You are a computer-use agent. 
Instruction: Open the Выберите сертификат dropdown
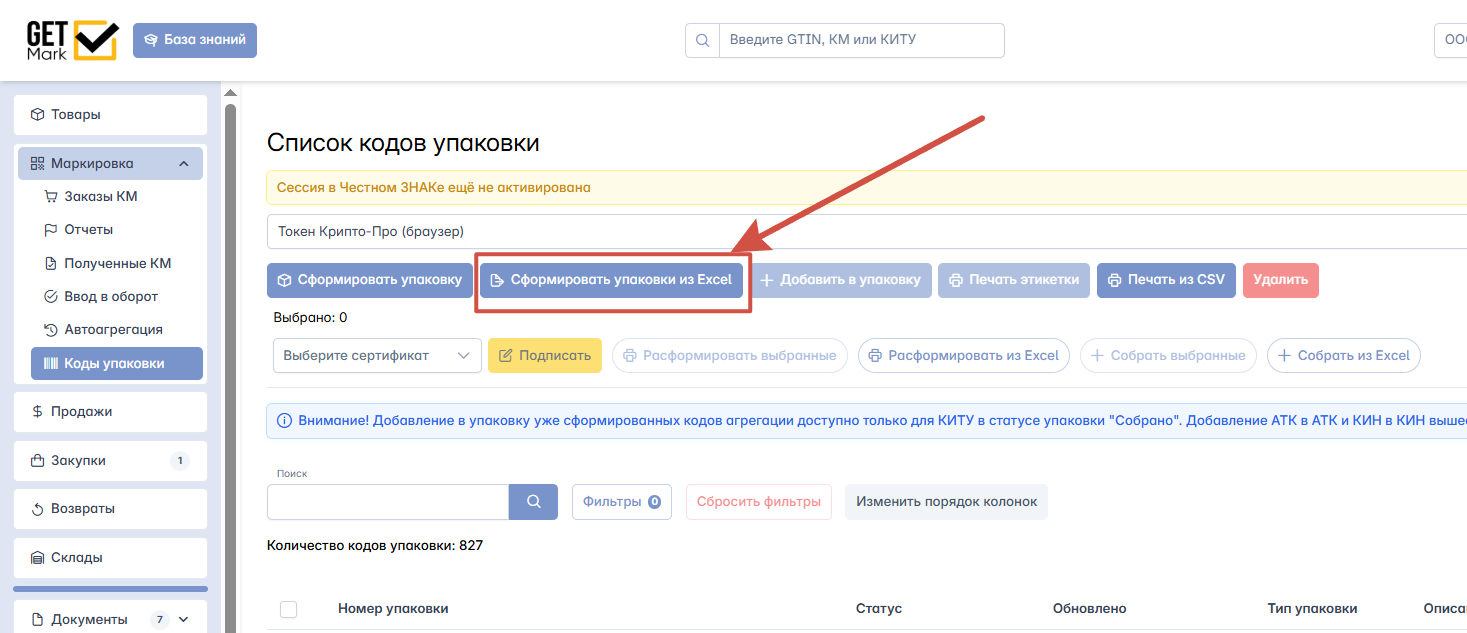coord(377,355)
